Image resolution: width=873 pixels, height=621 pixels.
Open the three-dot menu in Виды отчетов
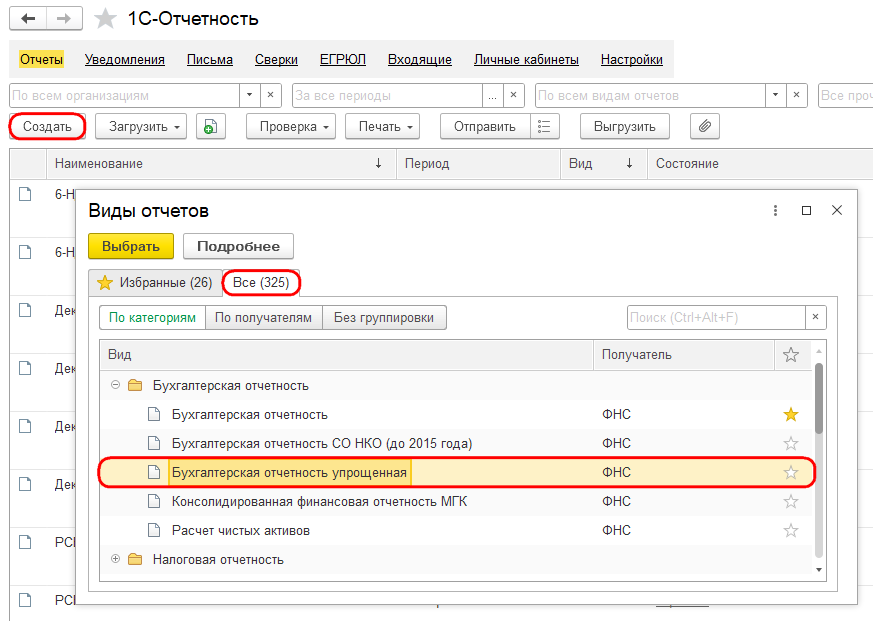(x=775, y=211)
